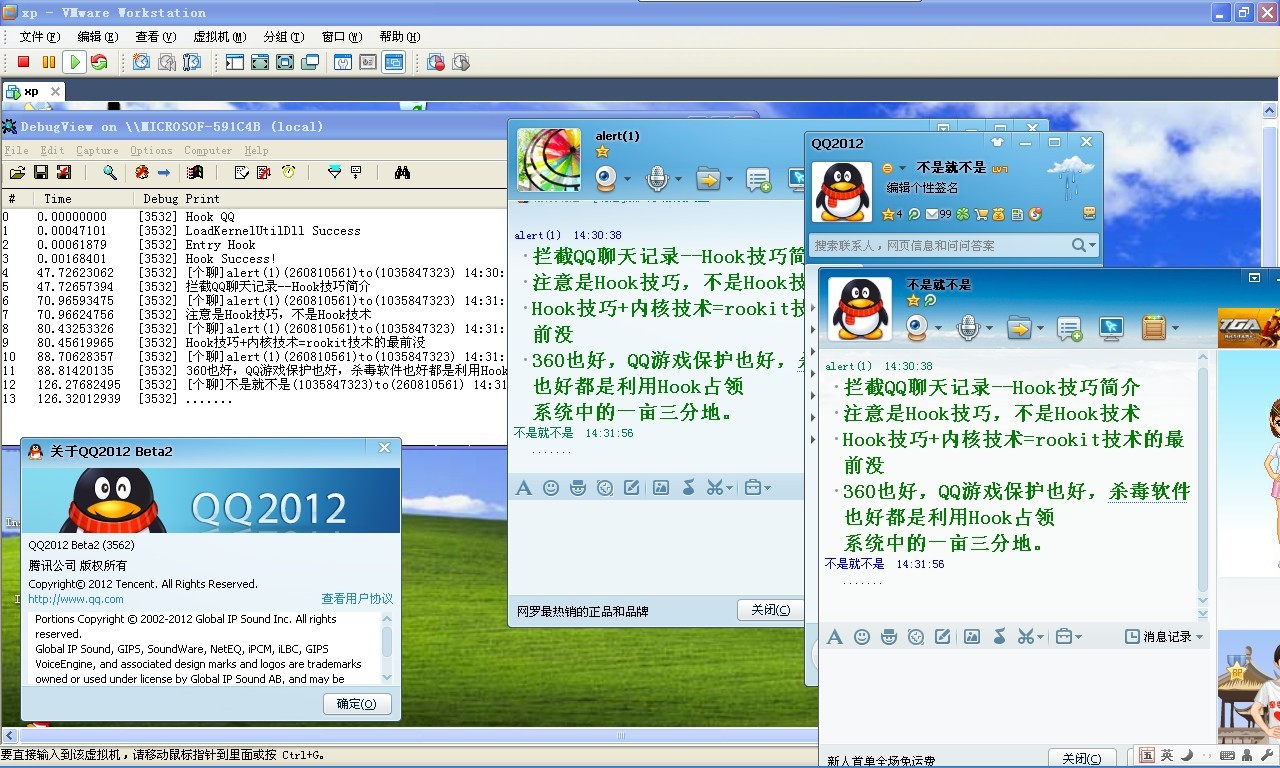The width and height of the screenshot is (1280, 768).
Task: Click apps box icon in 不是就不是 chat toolbar
Action: click(1153, 327)
